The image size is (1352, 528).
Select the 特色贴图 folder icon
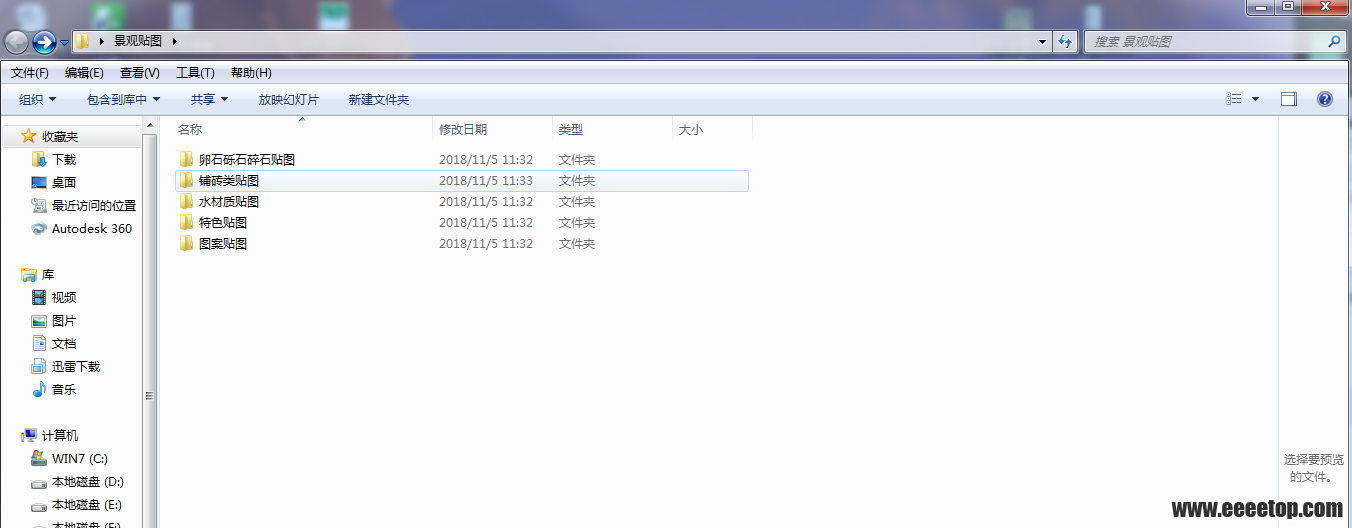pos(186,222)
